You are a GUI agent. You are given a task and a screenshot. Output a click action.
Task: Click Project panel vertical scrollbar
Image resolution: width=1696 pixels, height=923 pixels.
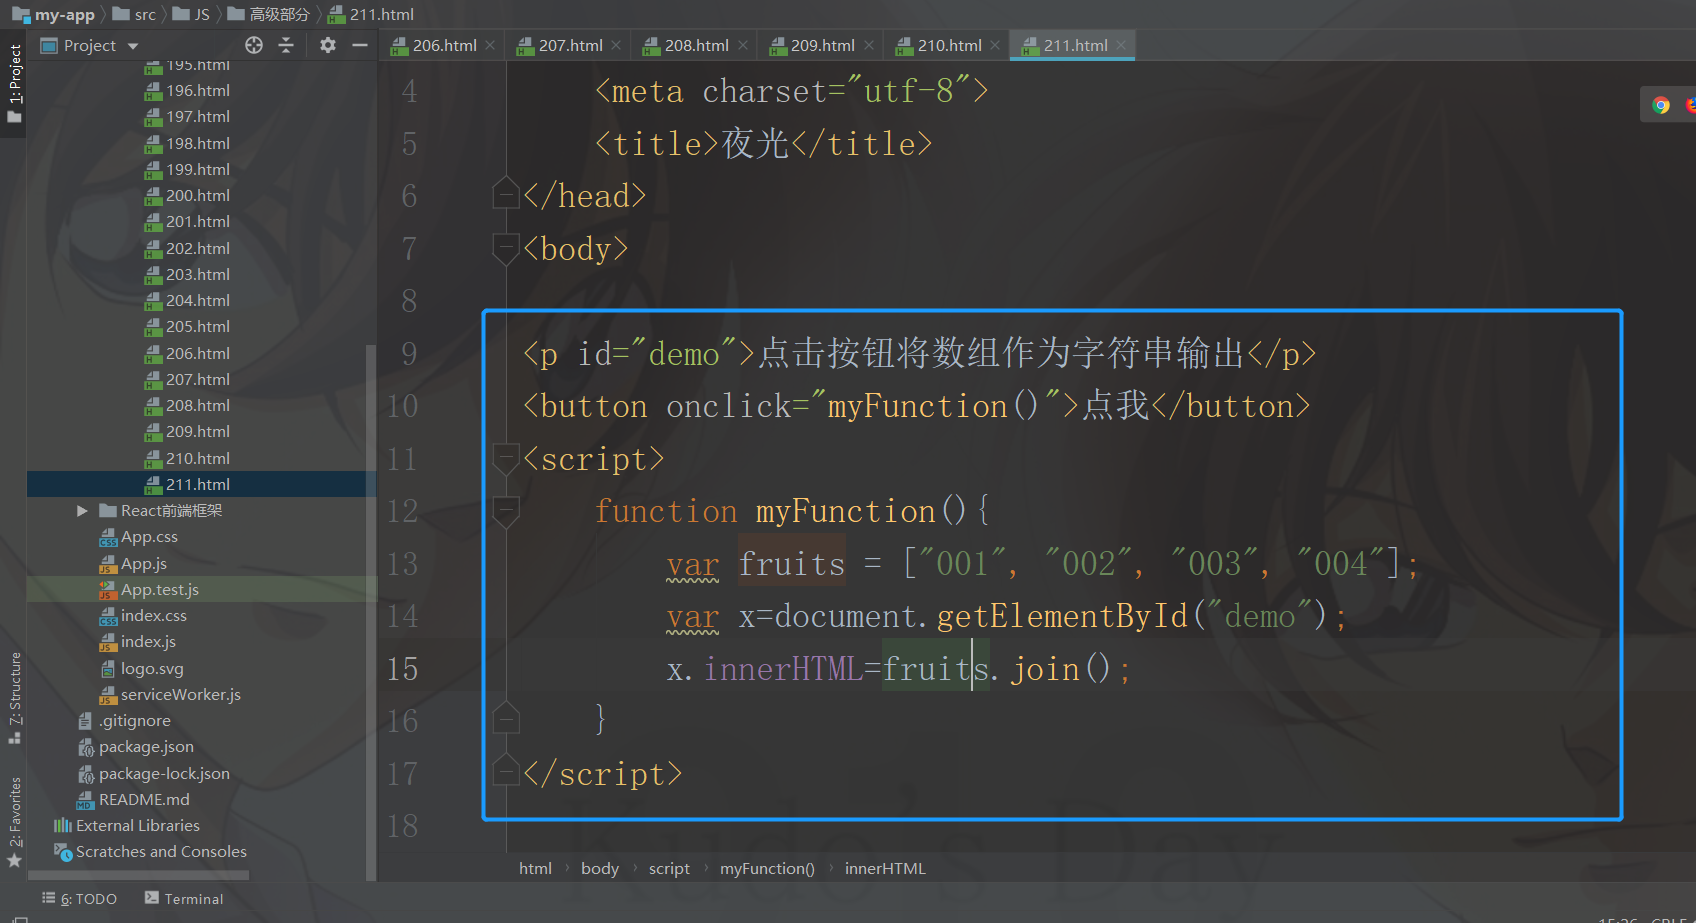point(371,612)
